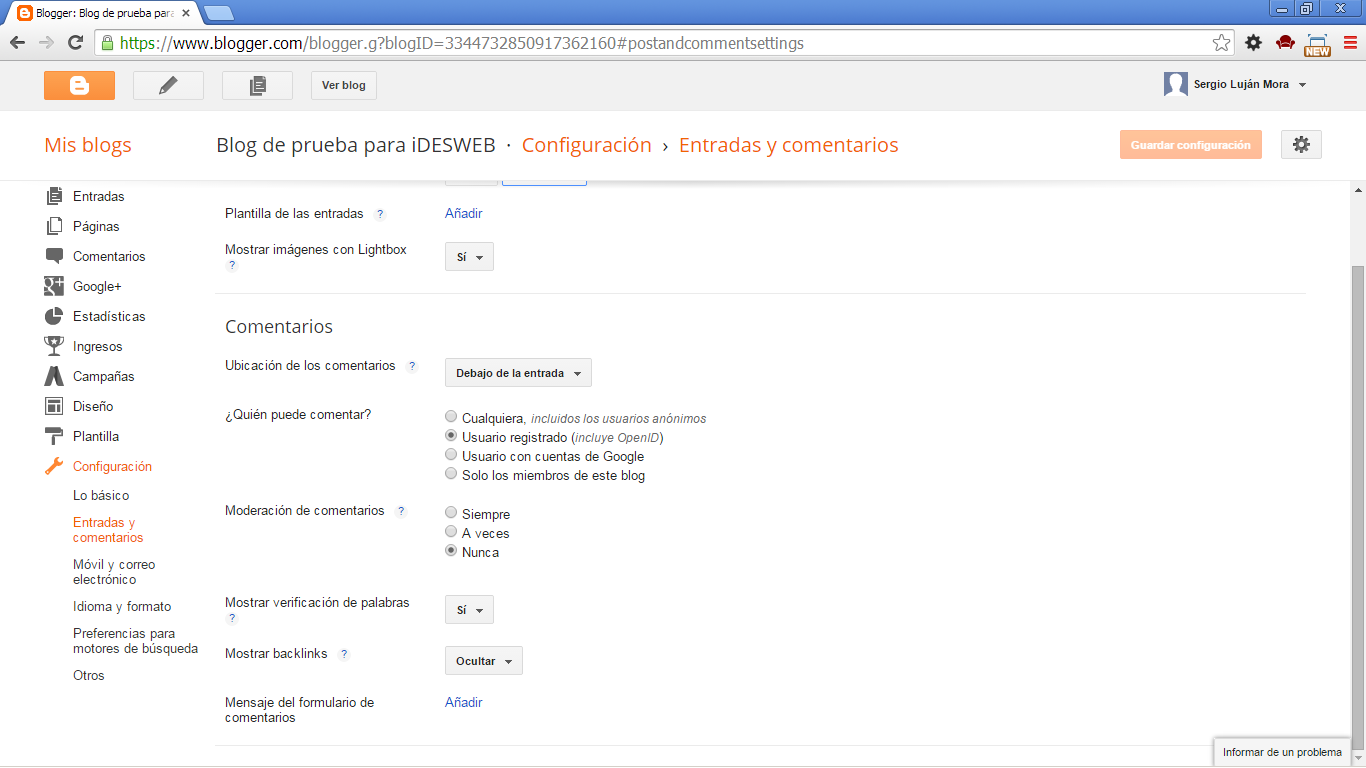Click the Estadísticas pie chart icon
1366x768 pixels.
(x=54, y=316)
